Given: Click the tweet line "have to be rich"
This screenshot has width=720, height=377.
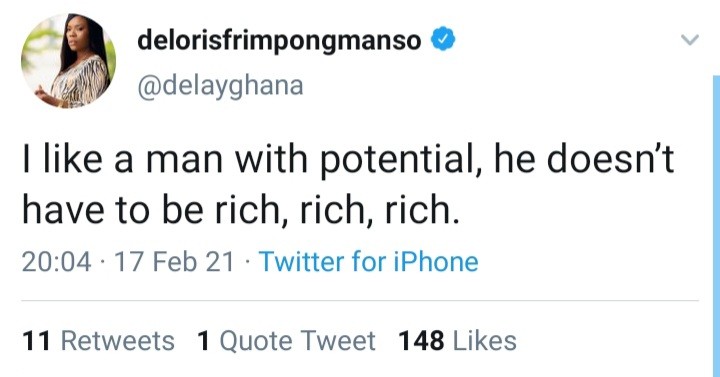Looking at the screenshot, I should click(241, 210).
